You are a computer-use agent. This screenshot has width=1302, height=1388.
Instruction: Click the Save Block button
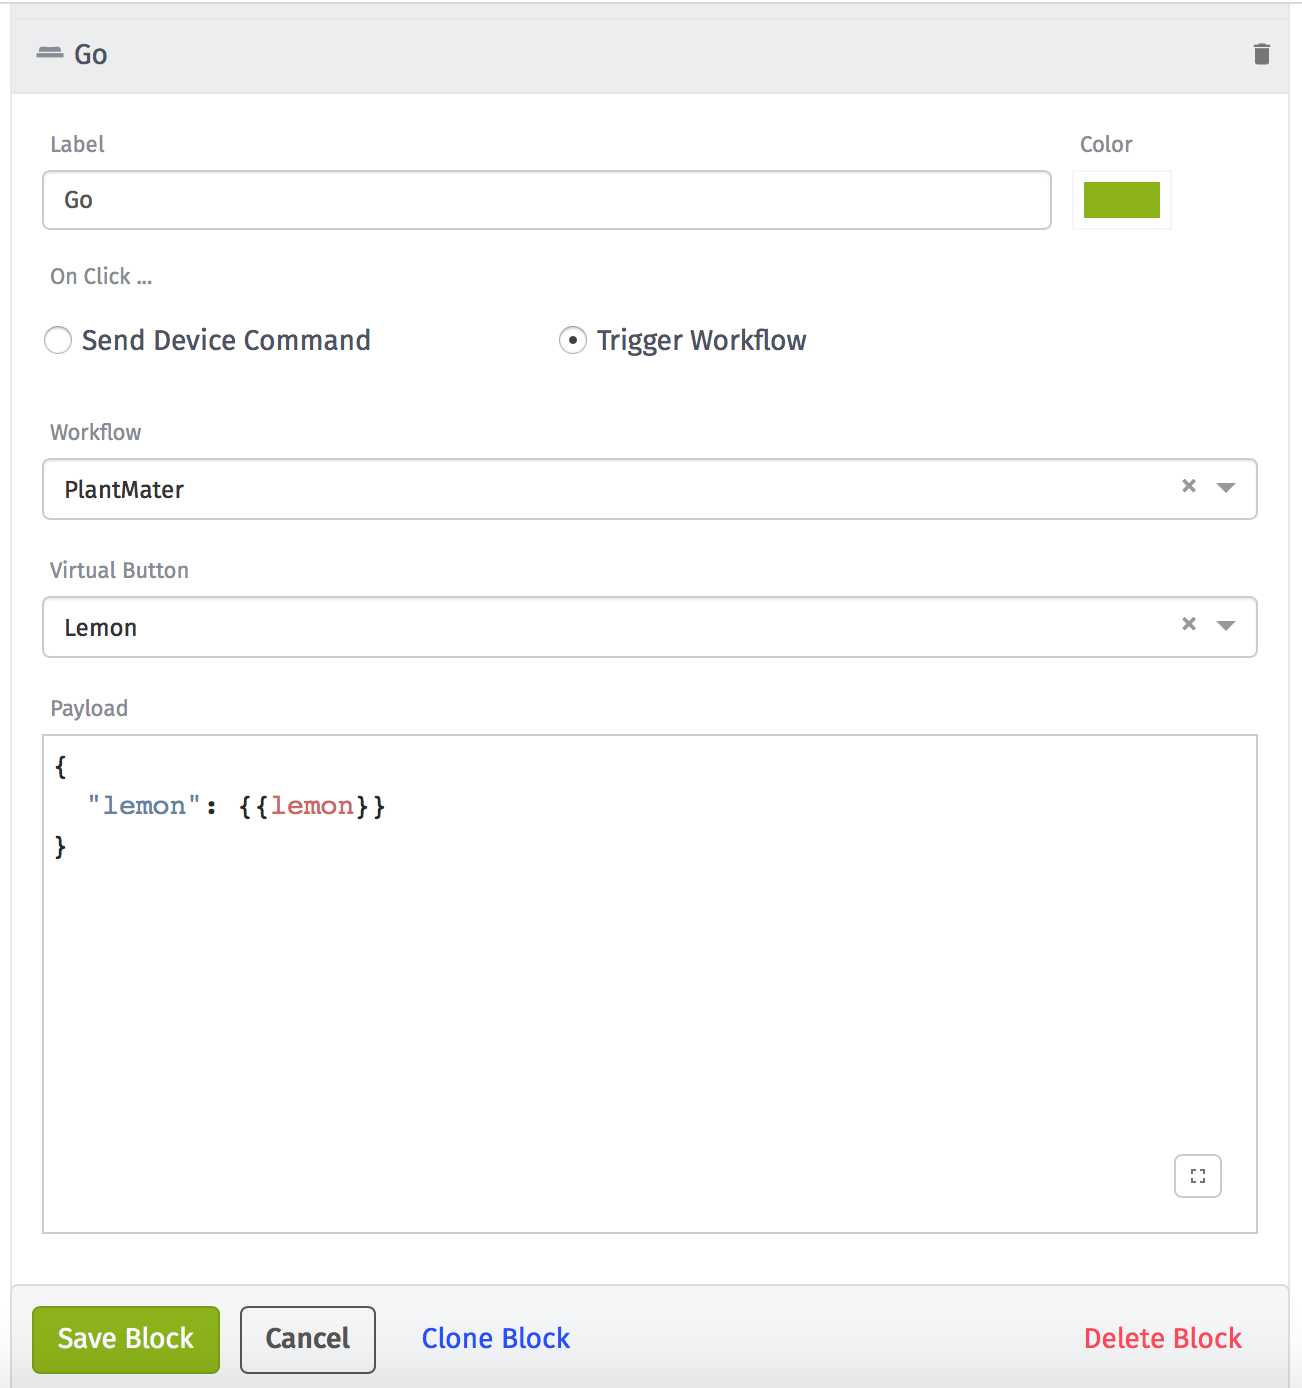(x=126, y=1339)
